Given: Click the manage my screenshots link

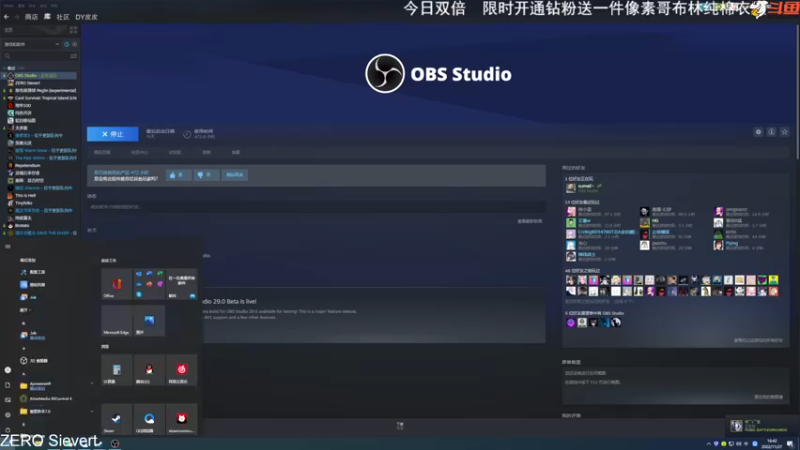Looking at the screenshot, I should 768,397.
